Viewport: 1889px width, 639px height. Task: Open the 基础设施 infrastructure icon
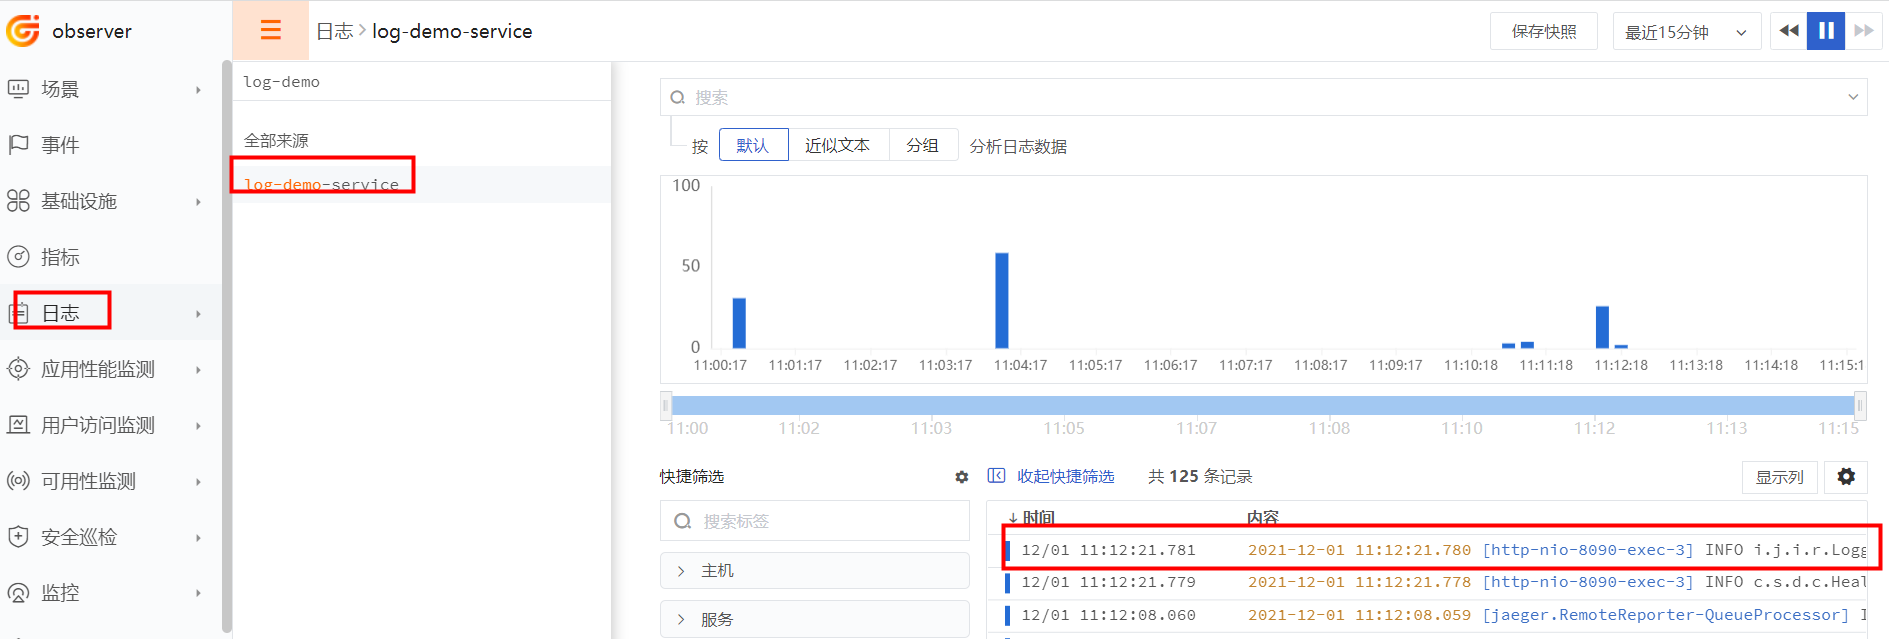(x=18, y=201)
